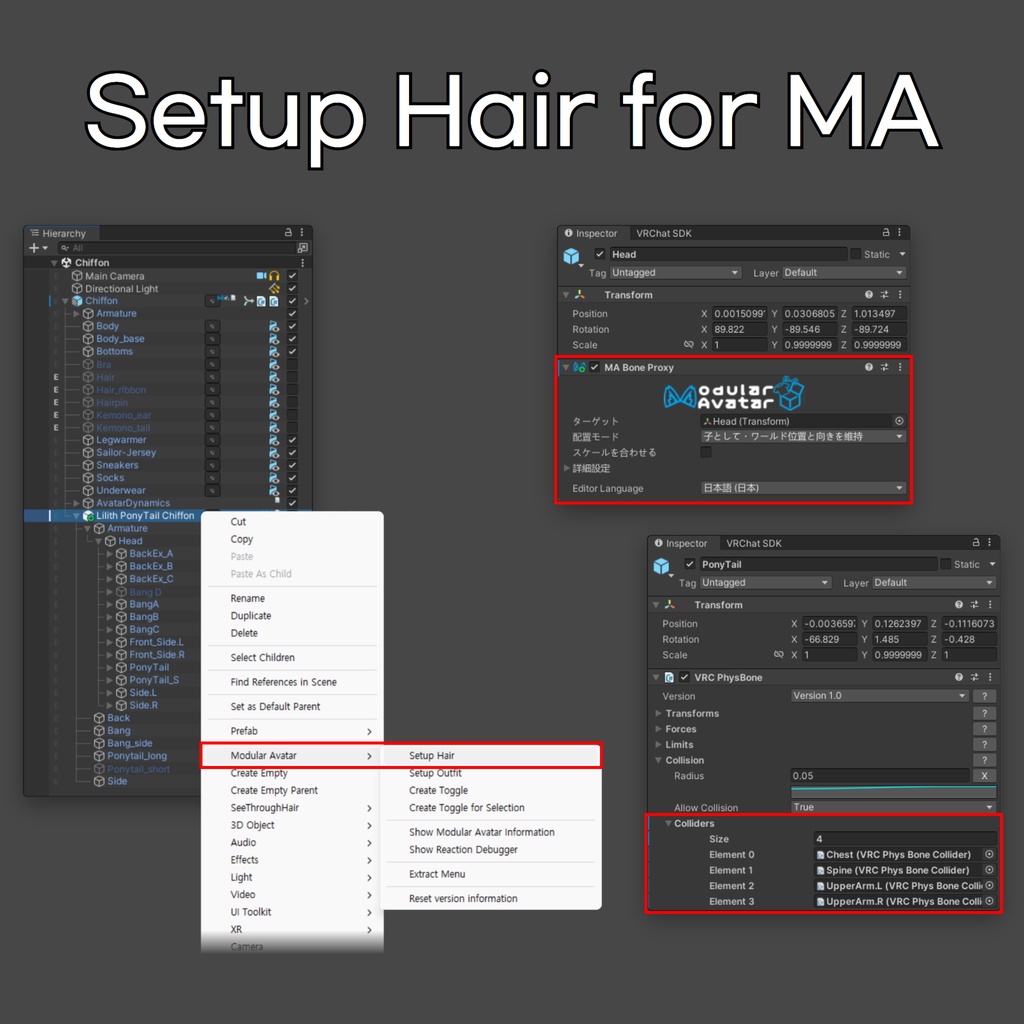Expand the 詳細設定 section

pos(567,468)
